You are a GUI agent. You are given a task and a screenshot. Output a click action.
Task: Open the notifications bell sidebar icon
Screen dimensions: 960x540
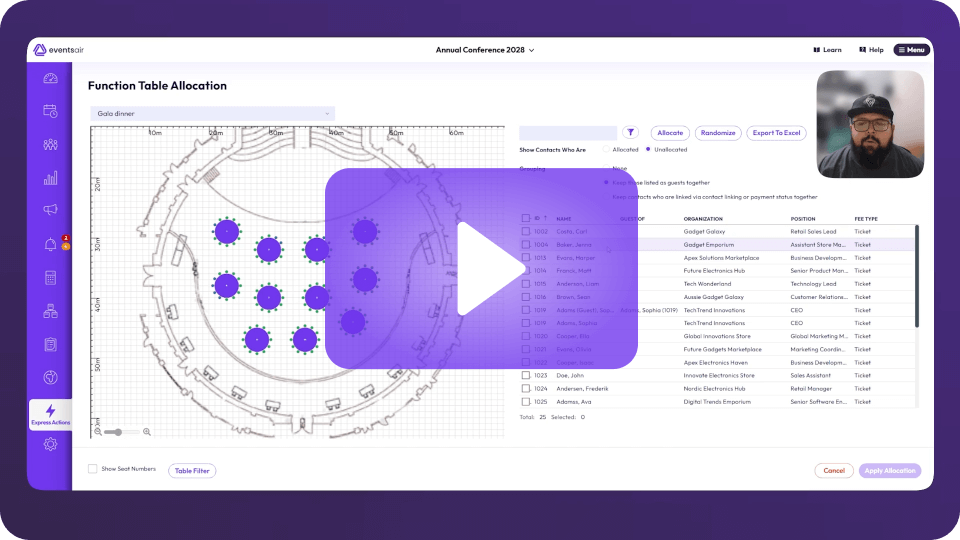pyautogui.click(x=50, y=244)
